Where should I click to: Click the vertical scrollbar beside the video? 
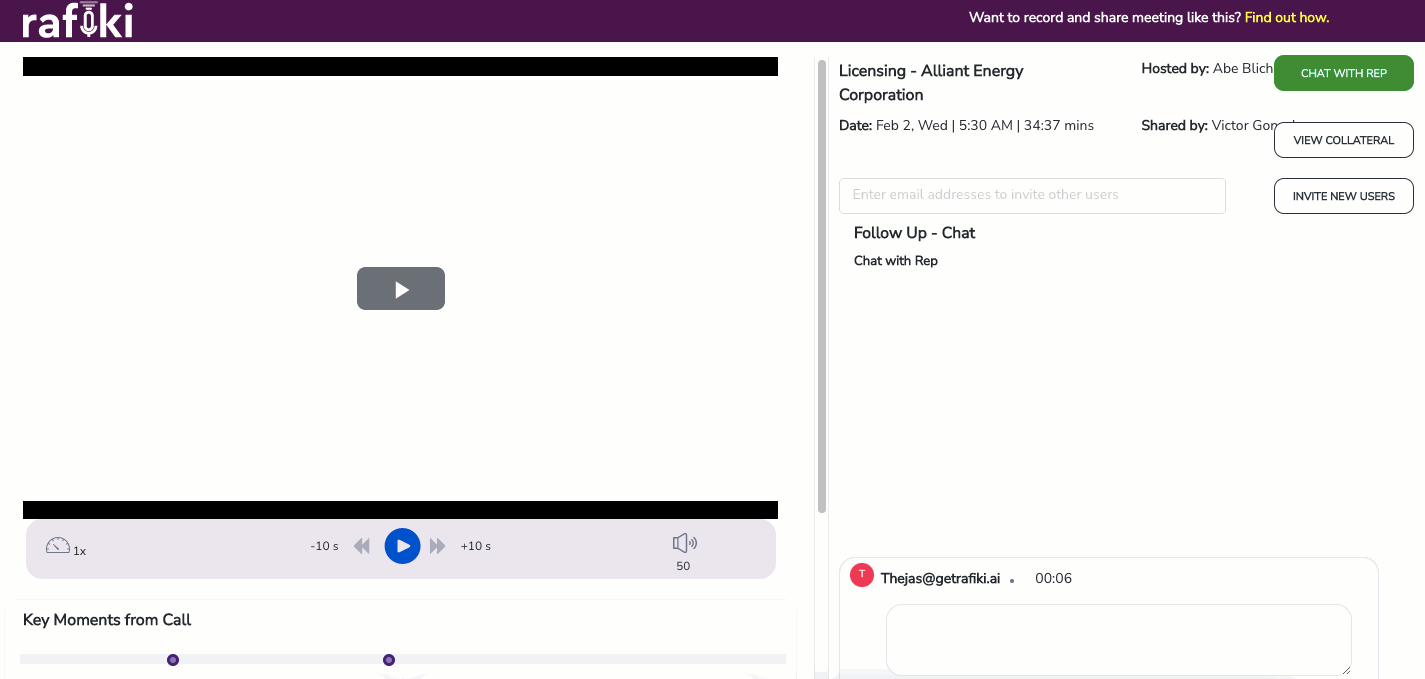[x=822, y=286]
